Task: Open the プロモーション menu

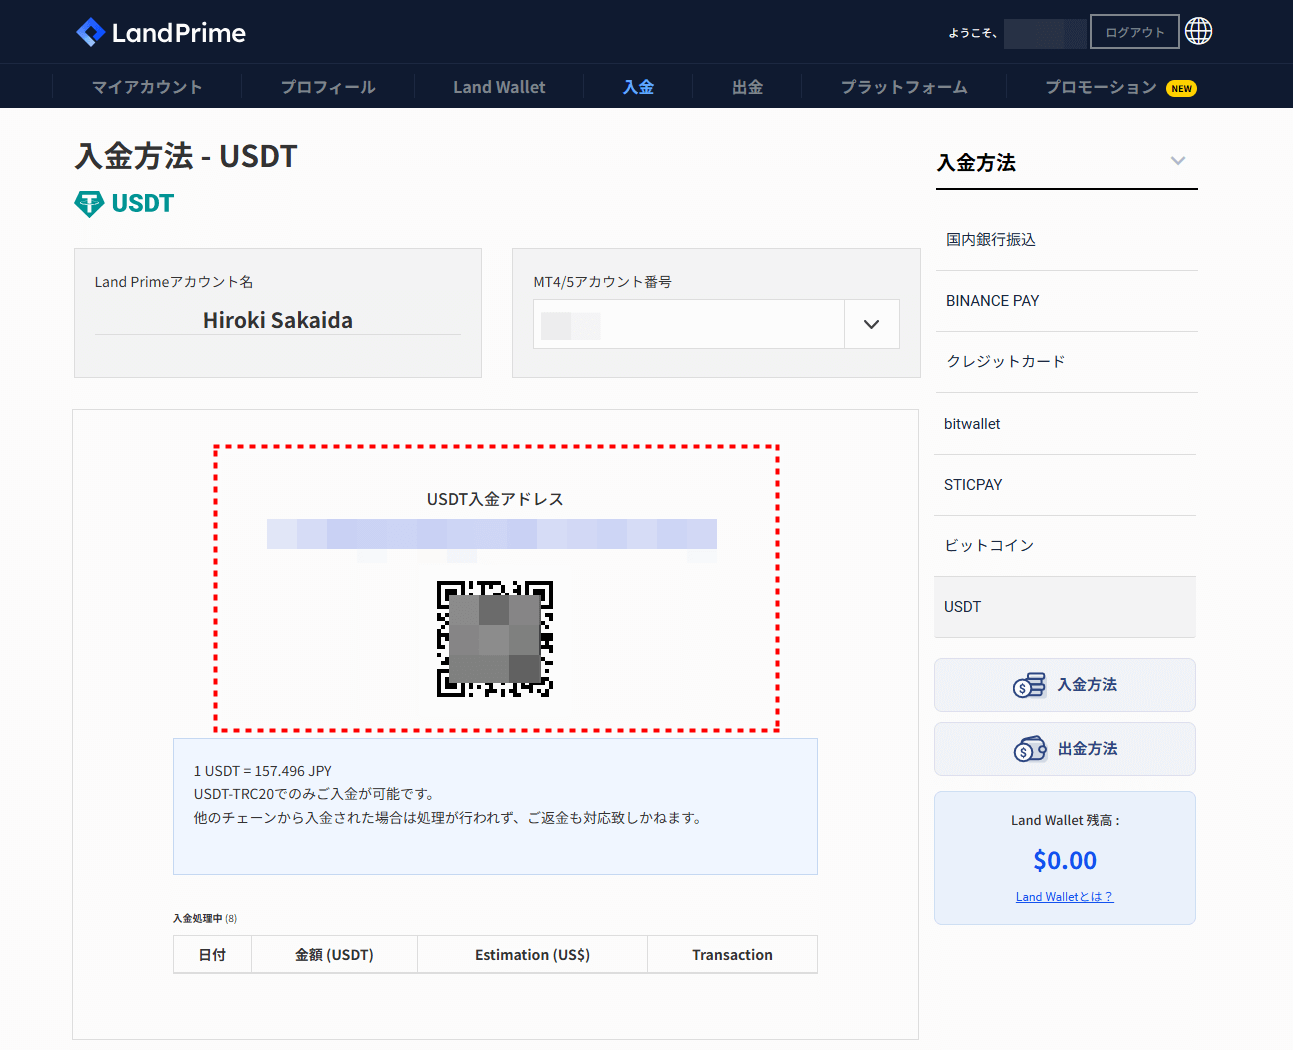Action: [1100, 87]
